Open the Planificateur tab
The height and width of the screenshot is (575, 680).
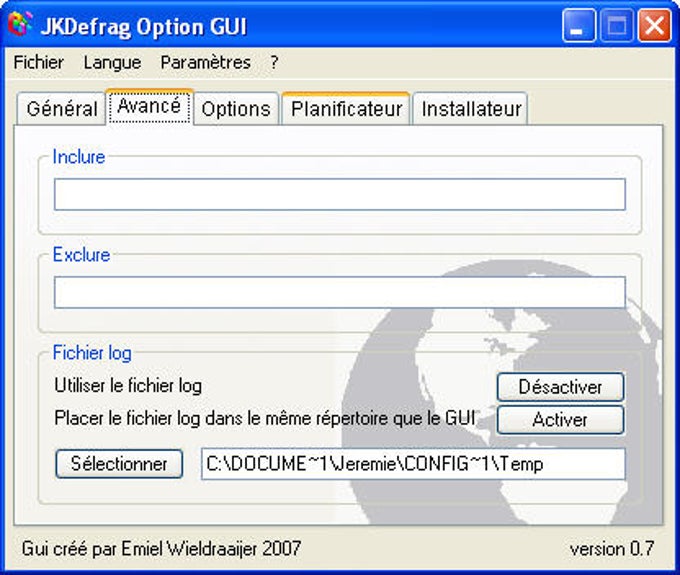[346, 109]
